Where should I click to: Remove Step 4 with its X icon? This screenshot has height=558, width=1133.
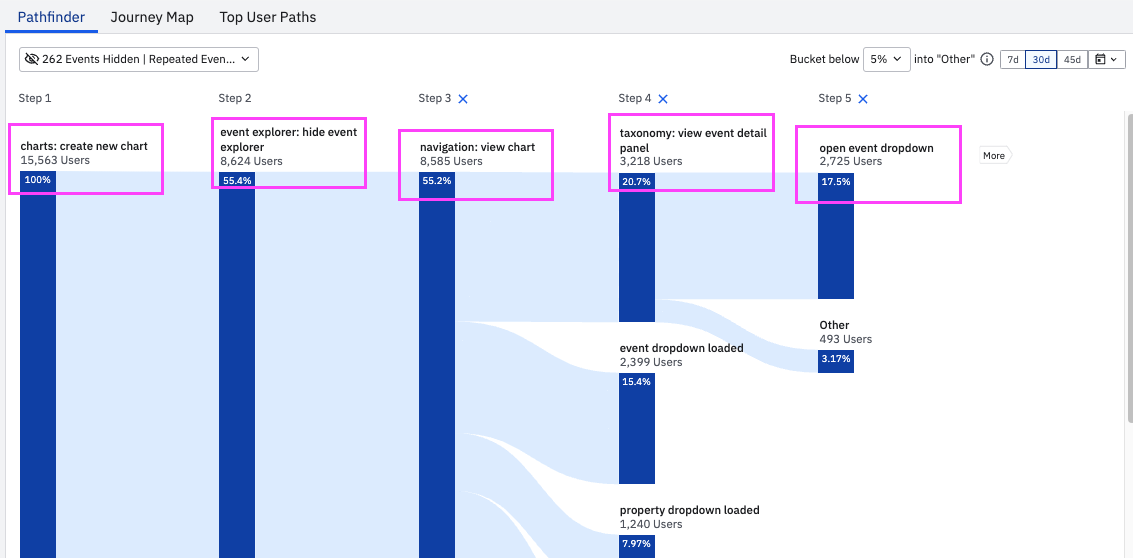(663, 99)
